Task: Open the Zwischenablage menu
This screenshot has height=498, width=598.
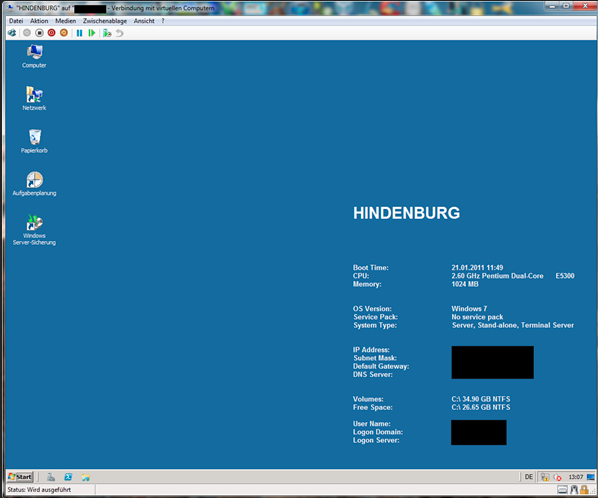Action: (x=105, y=21)
